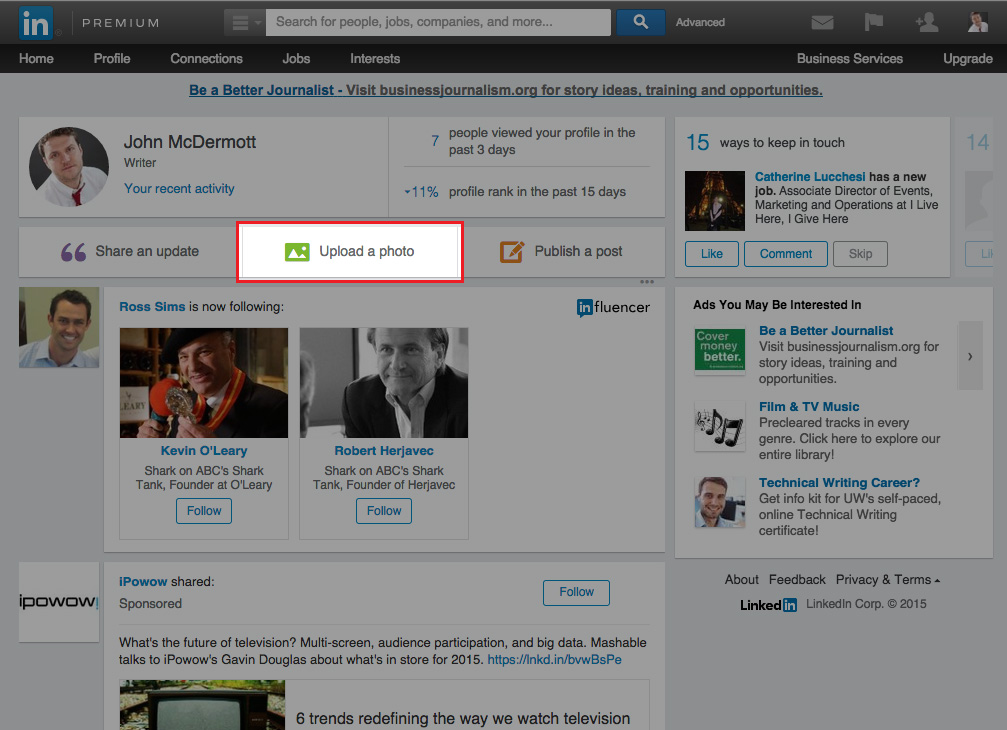
Task: Open the Jobs navigation item
Action: pos(296,59)
